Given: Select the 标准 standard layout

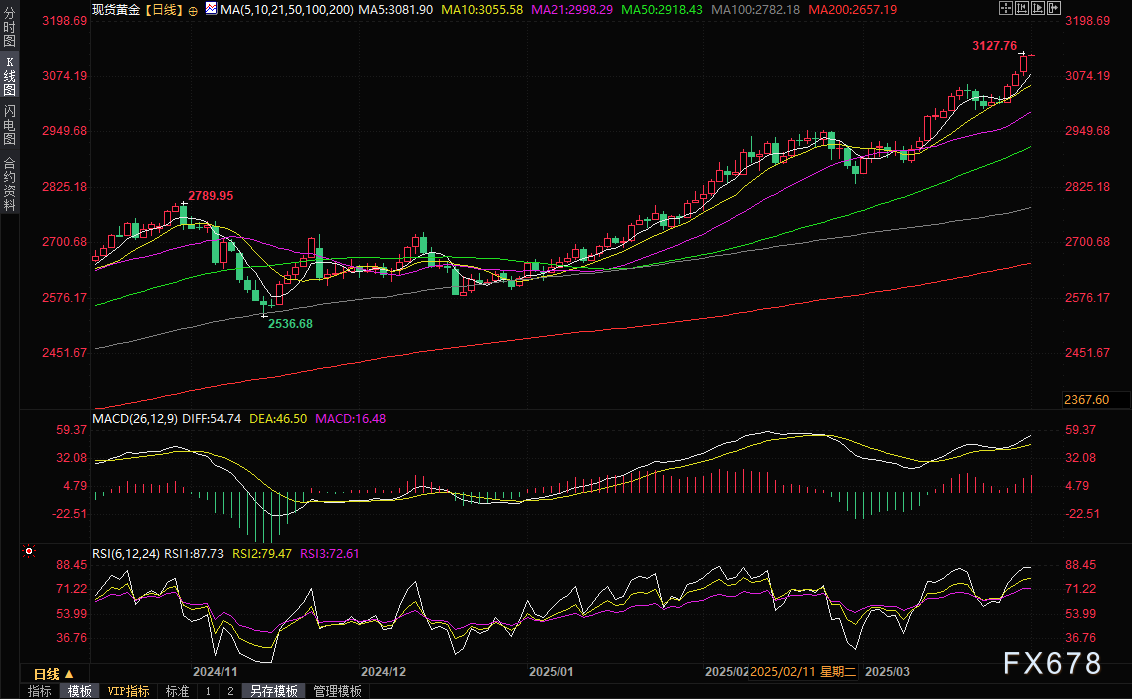Looking at the screenshot, I should click(x=177, y=691).
